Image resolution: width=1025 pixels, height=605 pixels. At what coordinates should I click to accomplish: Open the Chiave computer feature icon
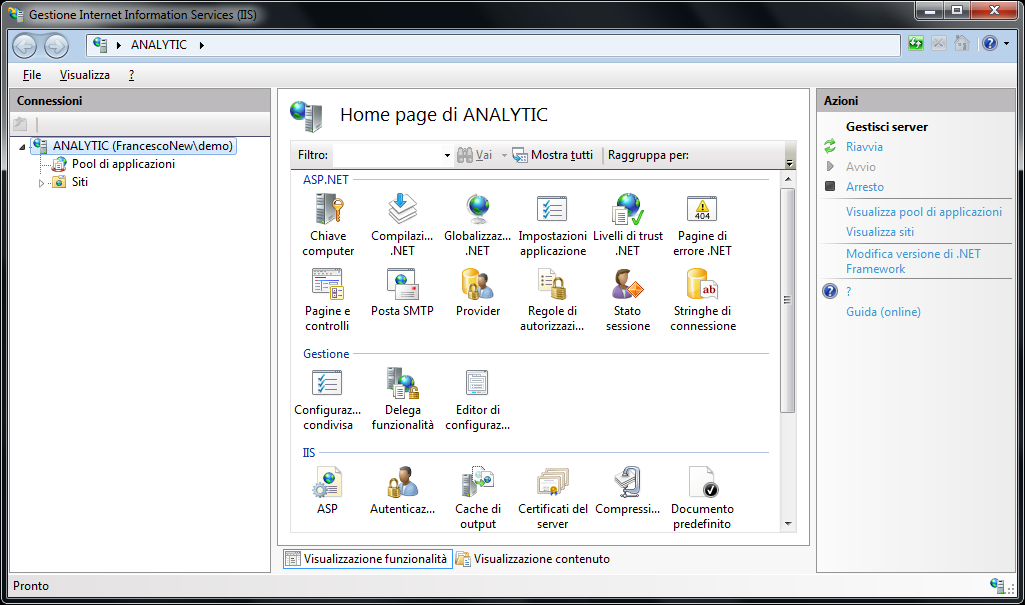click(328, 212)
